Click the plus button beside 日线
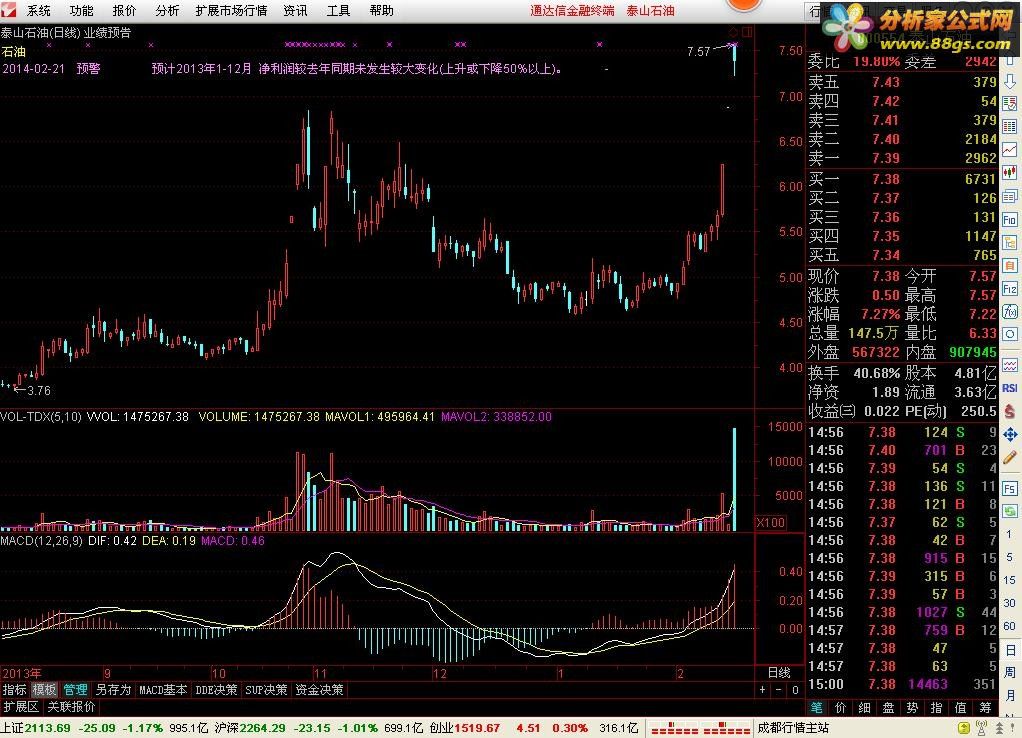Image resolution: width=1022 pixels, height=738 pixels. [763, 690]
